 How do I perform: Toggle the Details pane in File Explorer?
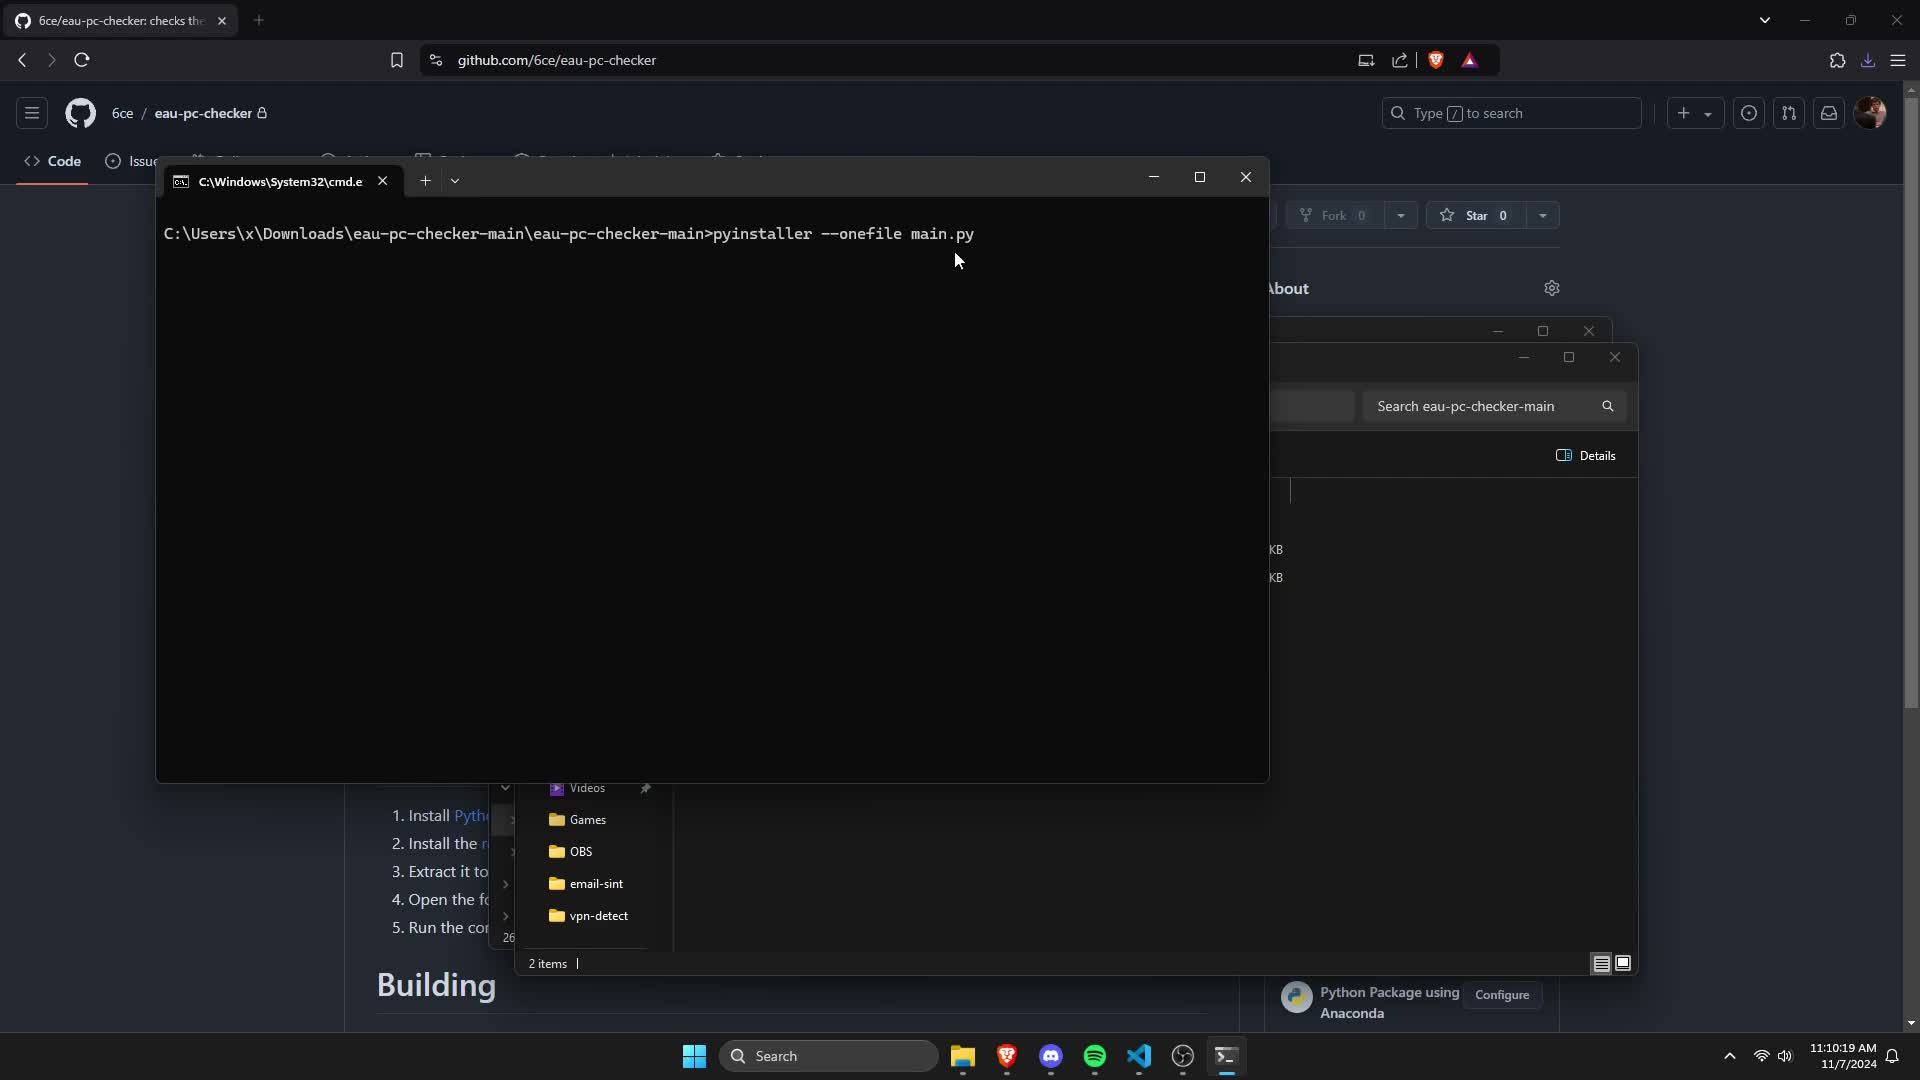tap(1587, 455)
